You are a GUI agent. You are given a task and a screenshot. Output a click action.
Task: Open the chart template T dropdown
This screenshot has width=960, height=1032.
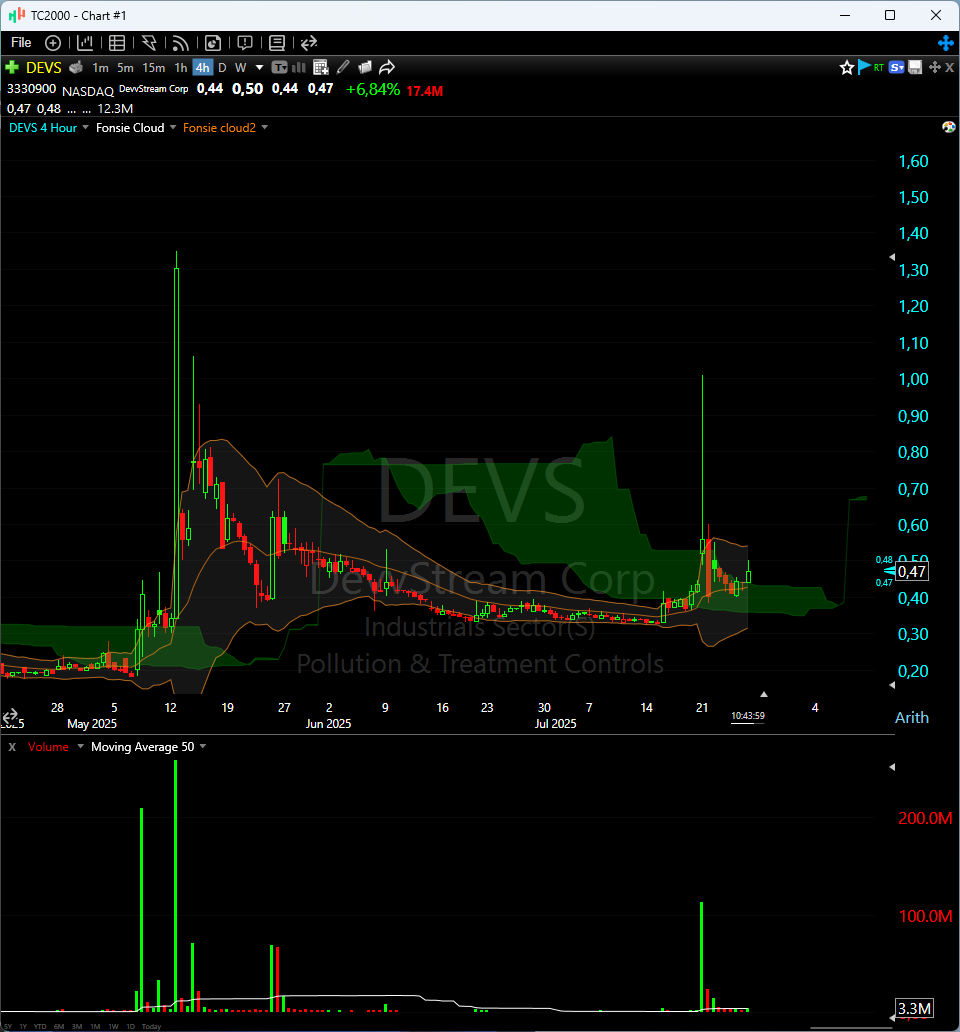tap(280, 67)
